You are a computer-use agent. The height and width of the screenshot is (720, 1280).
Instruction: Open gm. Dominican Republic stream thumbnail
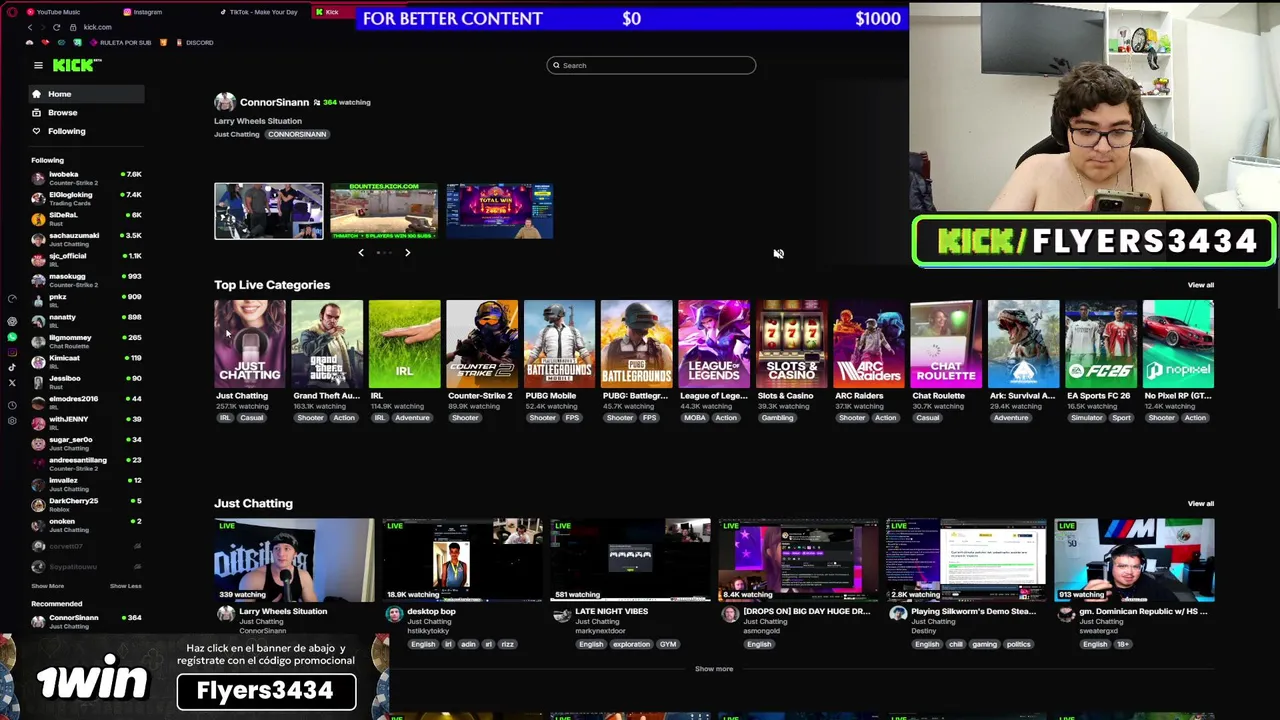pyautogui.click(x=1134, y=560)
